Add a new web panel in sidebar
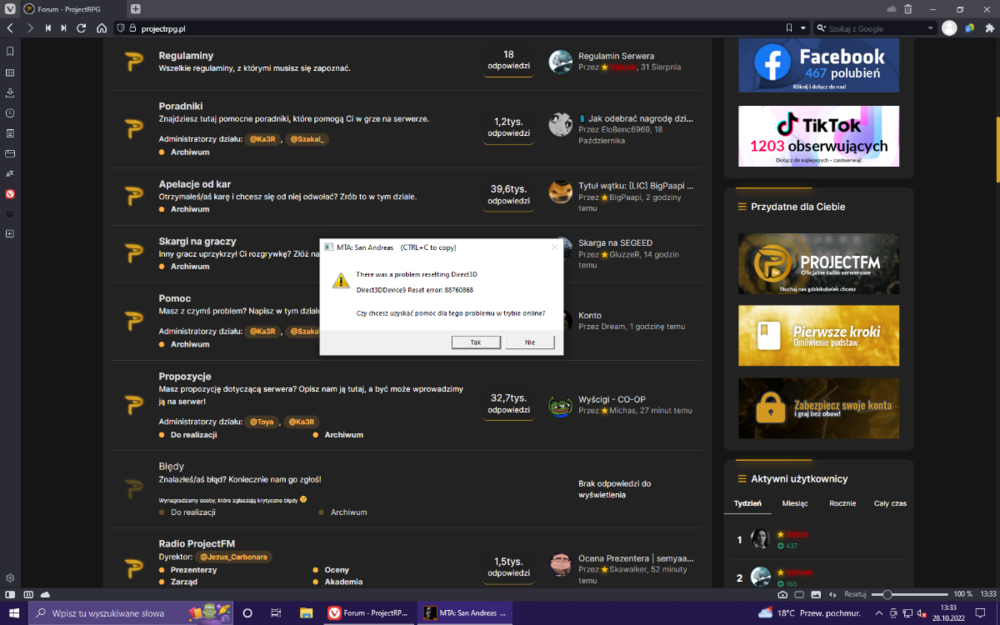 point(10,234)
